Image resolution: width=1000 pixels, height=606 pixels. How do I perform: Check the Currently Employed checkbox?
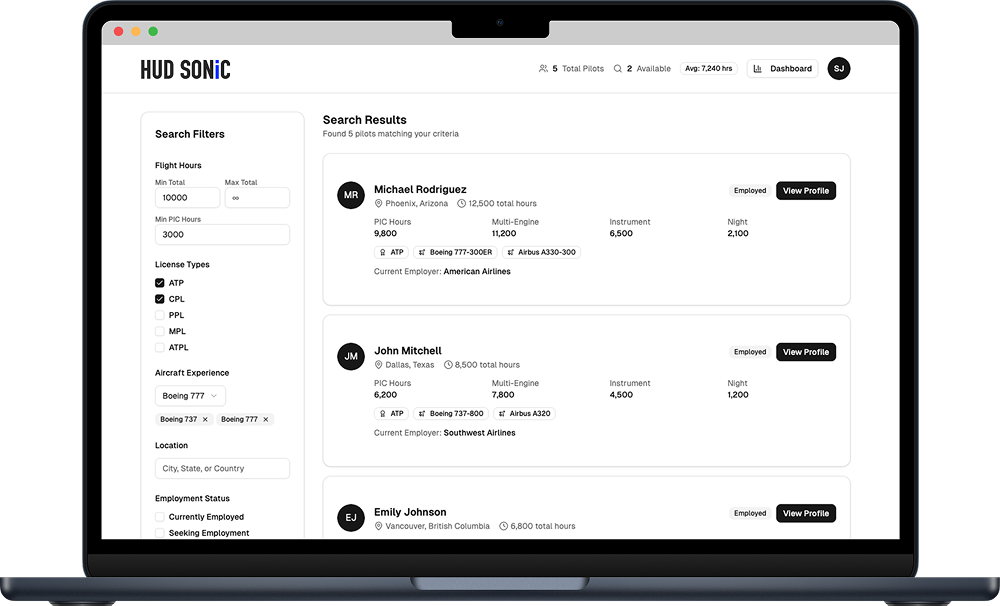point(159,517)
